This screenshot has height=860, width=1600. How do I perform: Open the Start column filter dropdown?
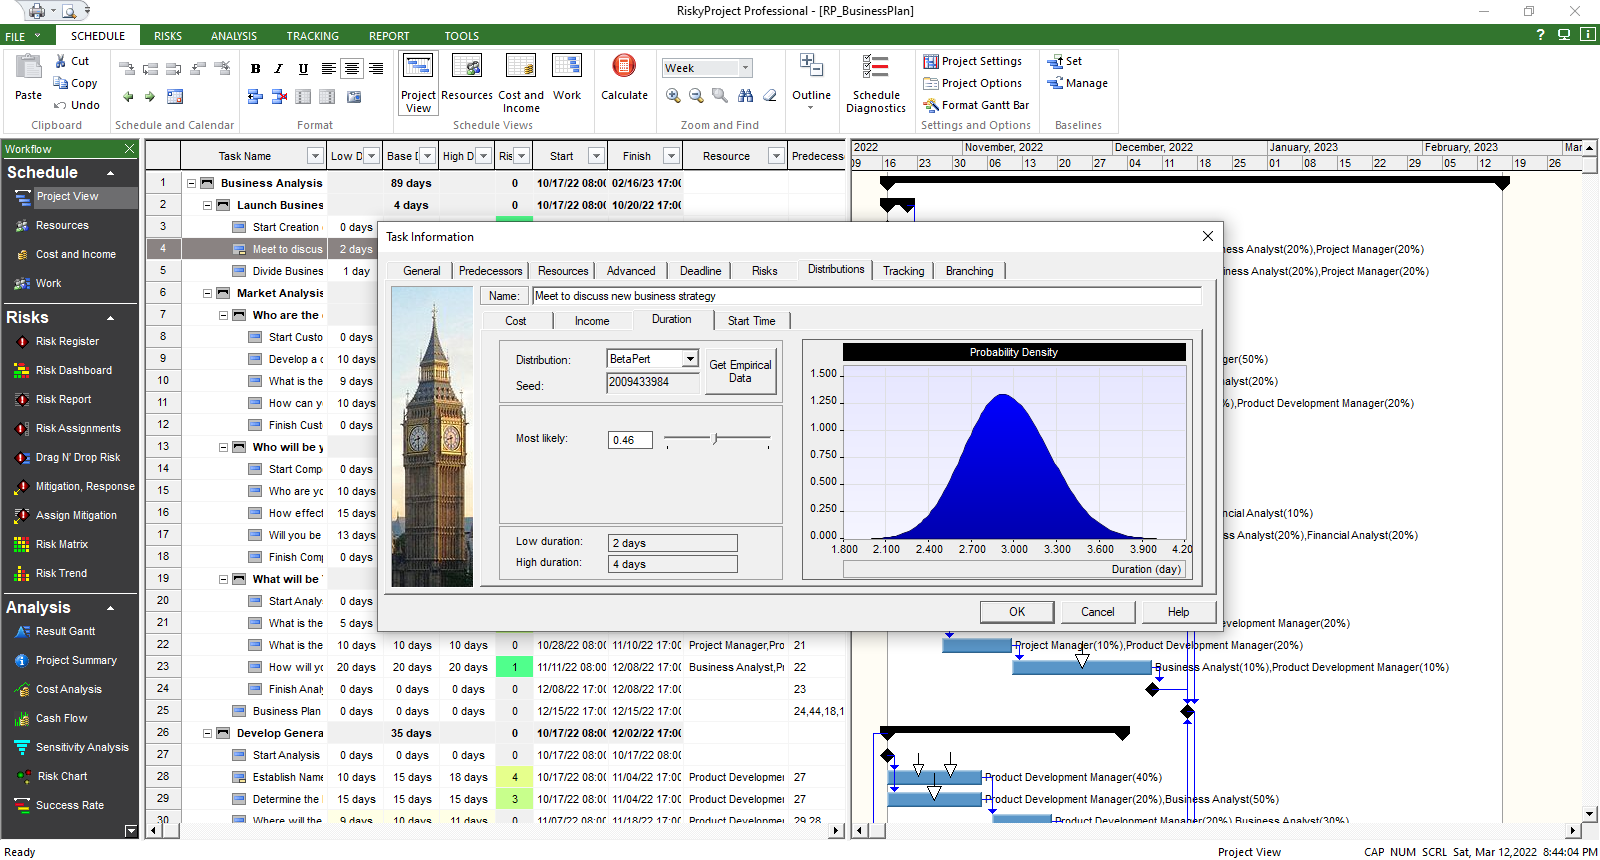tap(596, 156)
